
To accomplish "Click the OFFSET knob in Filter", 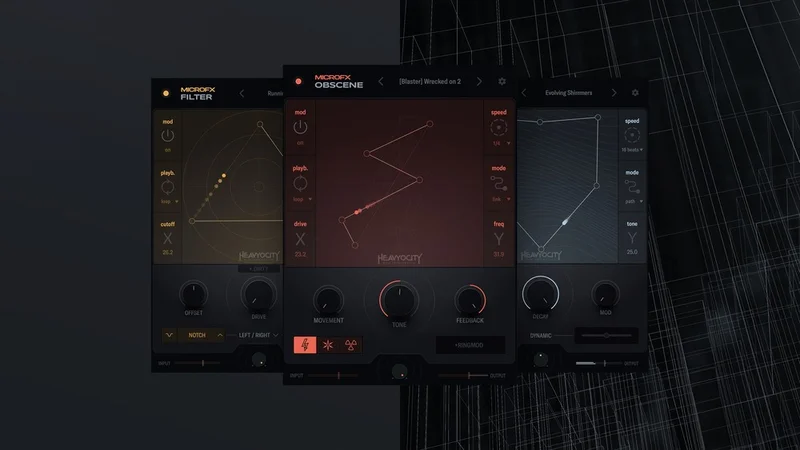I will tap(193, 294).
